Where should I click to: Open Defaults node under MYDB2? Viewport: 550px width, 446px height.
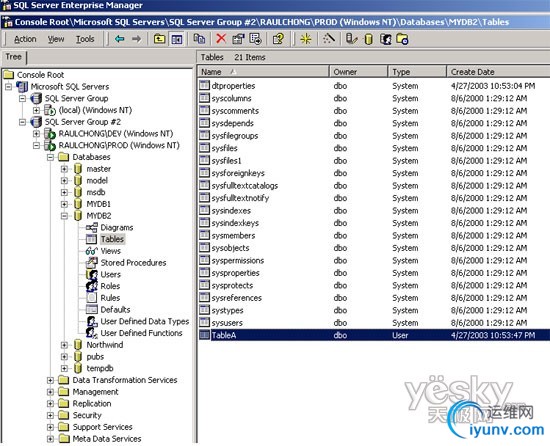pos(115,310)
